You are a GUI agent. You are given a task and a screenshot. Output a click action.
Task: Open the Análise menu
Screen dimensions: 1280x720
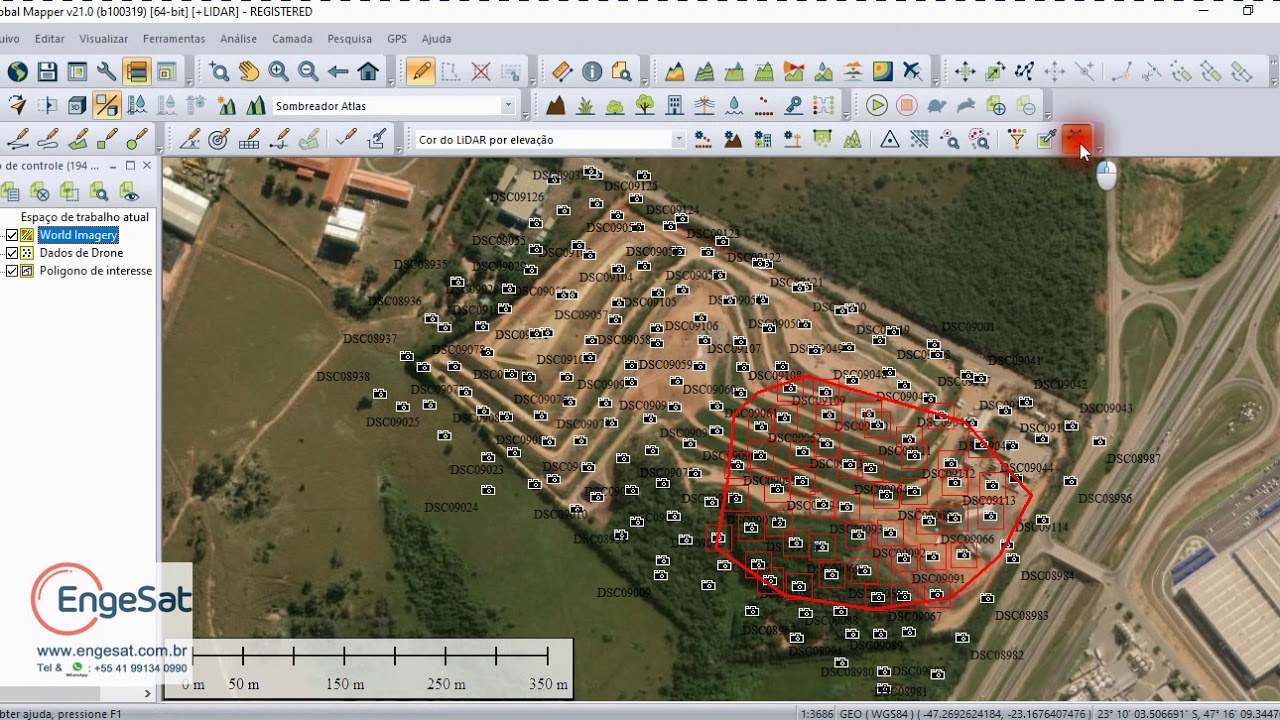coord(238,39)
